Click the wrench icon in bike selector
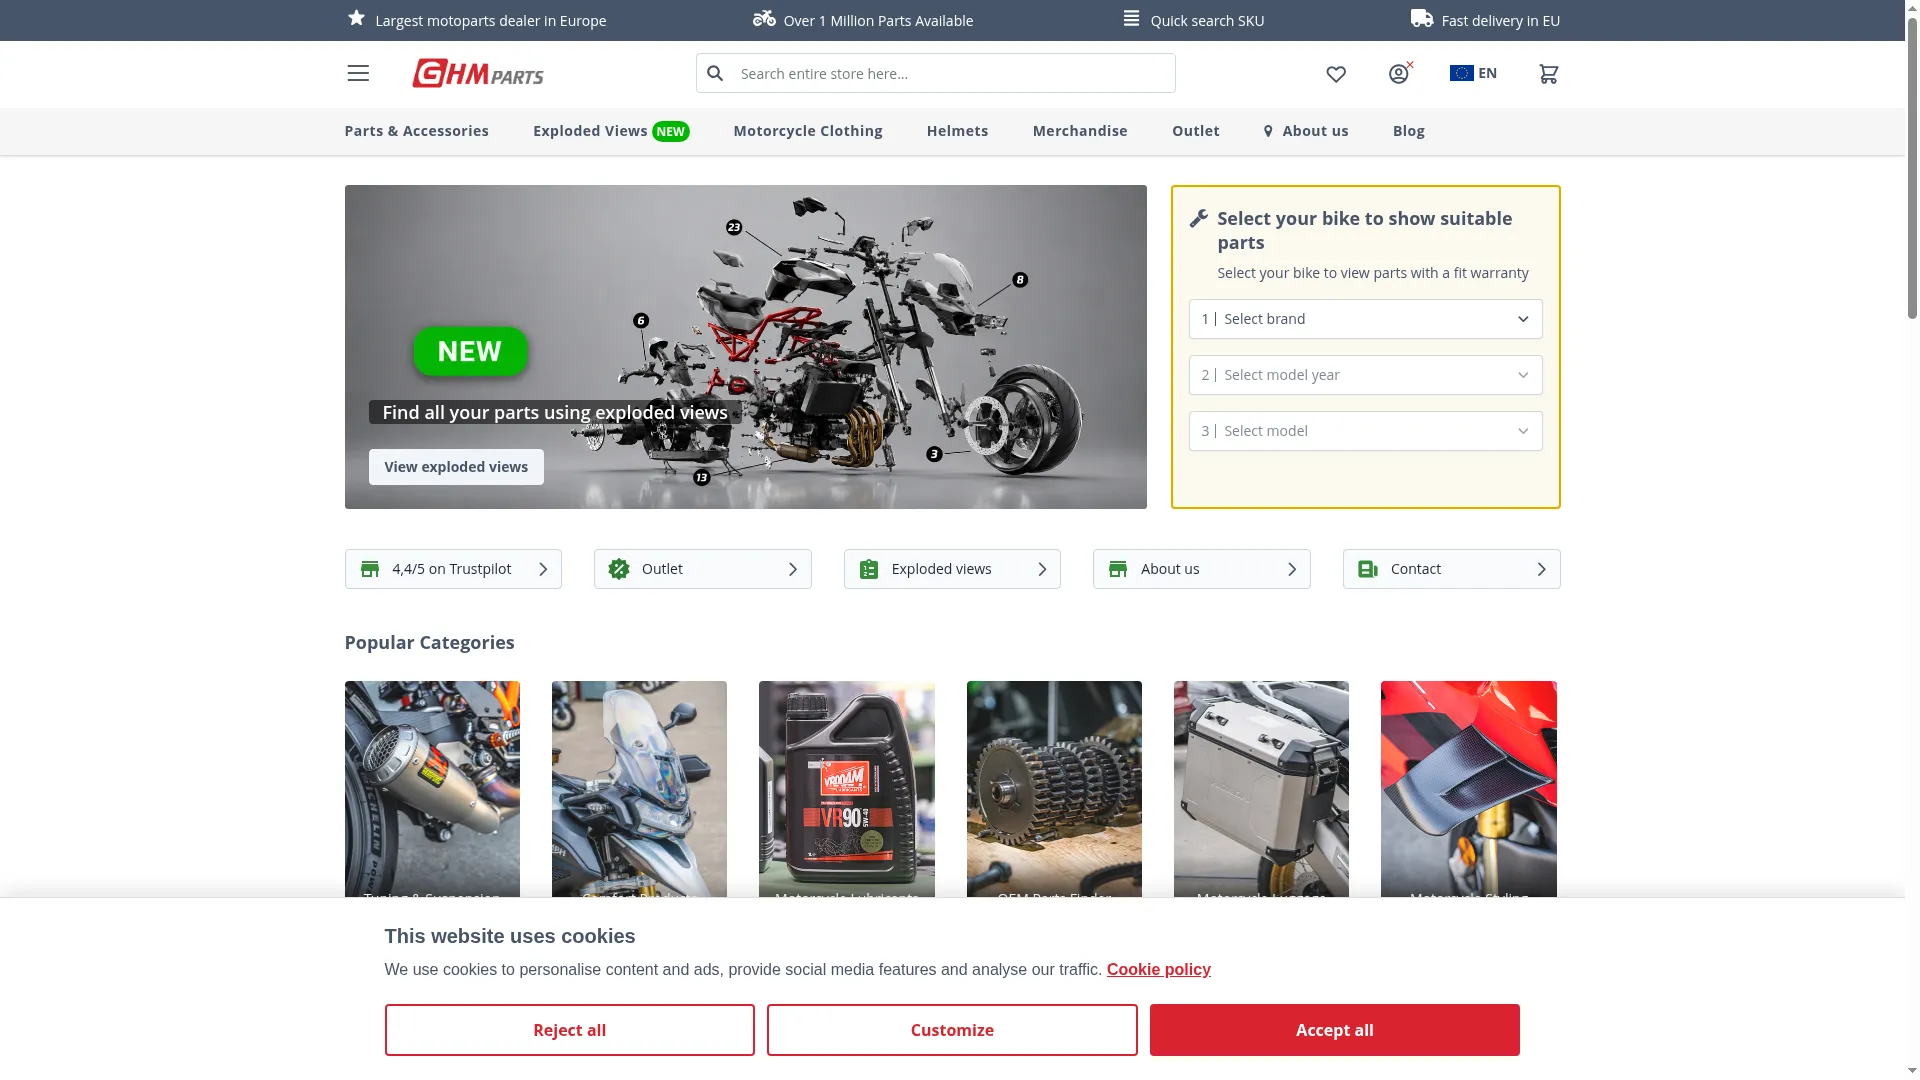 point(1198,218)
